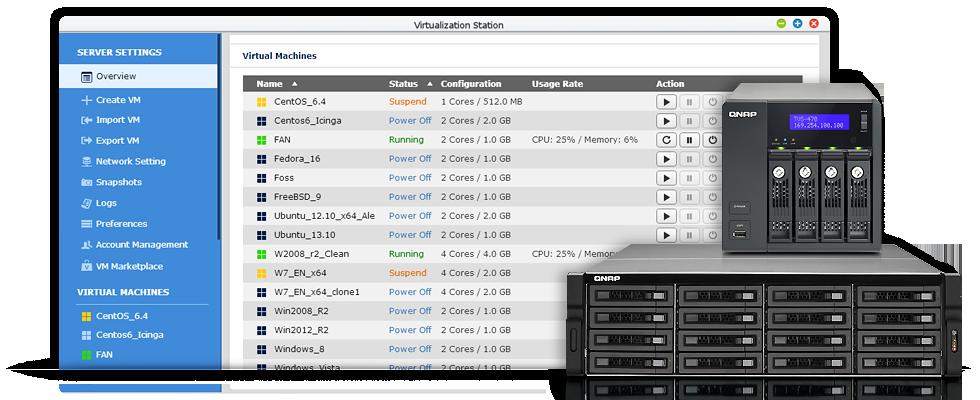This screenshot has height=400, width=980.
Task: Pause button in CentOS_6.4 row
Action: (x=689, y=102)
